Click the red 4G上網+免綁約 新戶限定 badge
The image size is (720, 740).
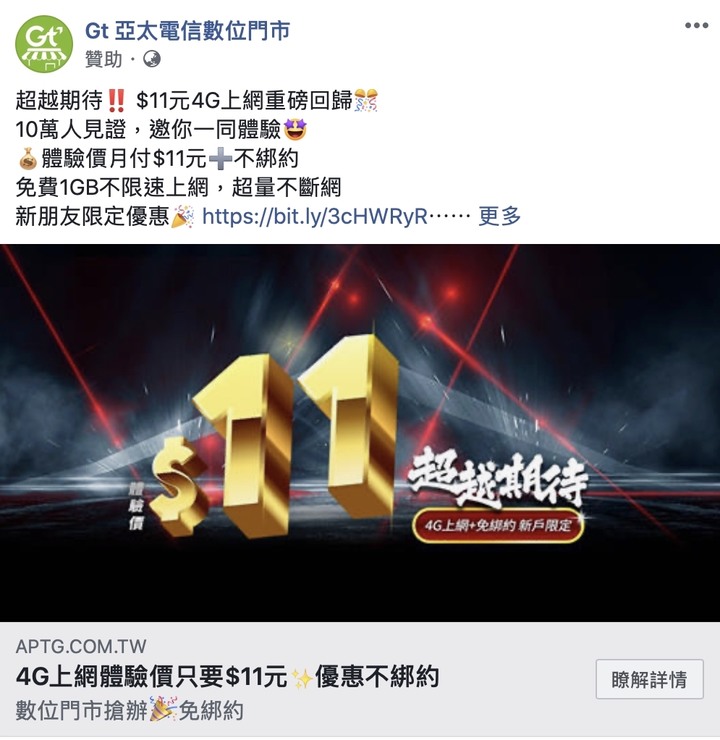[498, 525]
